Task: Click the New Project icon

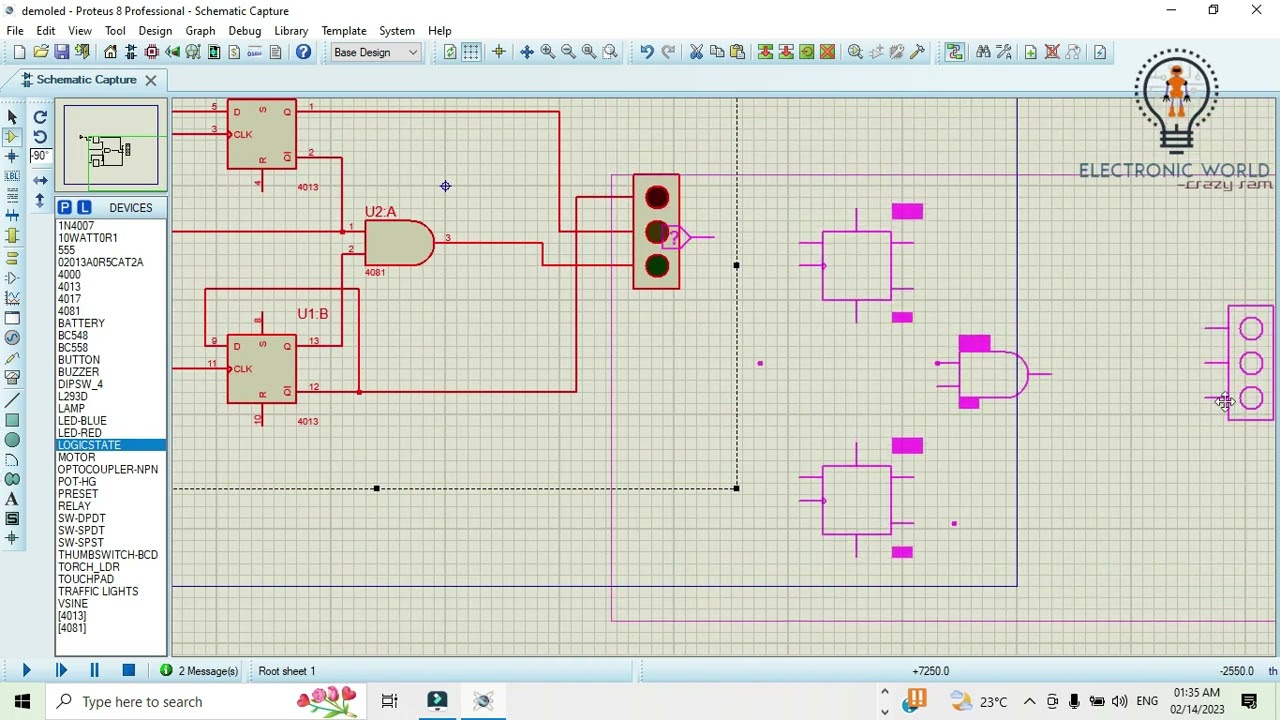Action: coord(19,52)
